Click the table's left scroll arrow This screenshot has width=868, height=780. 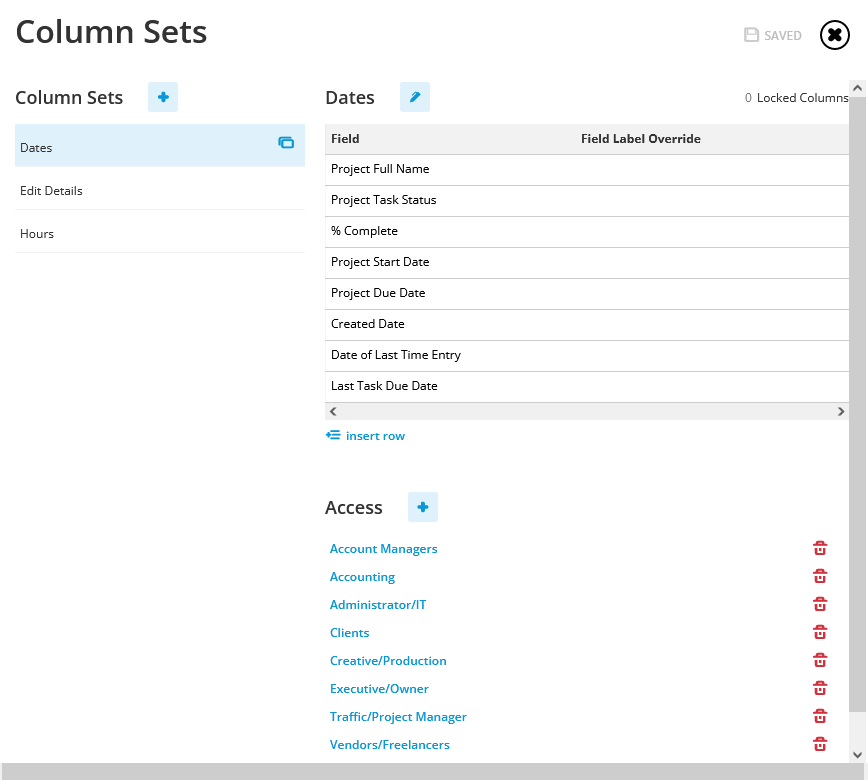pyautogui.click(x=333, y=411)
